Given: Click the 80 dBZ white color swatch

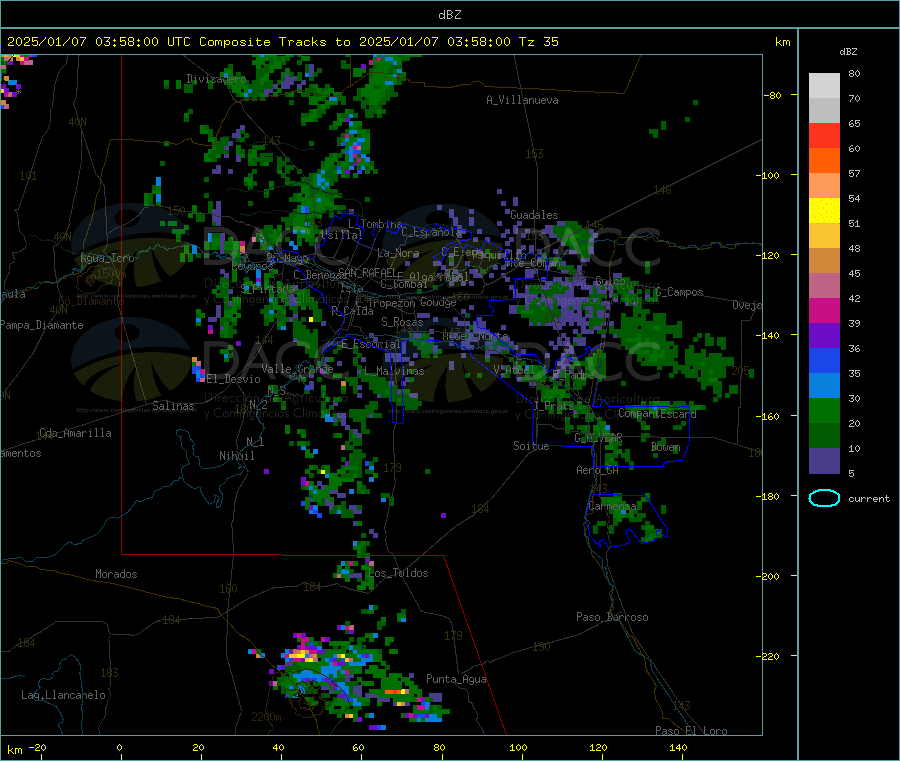Looking at the screenshot, I should pyautogui.click(x=824, y=86).
